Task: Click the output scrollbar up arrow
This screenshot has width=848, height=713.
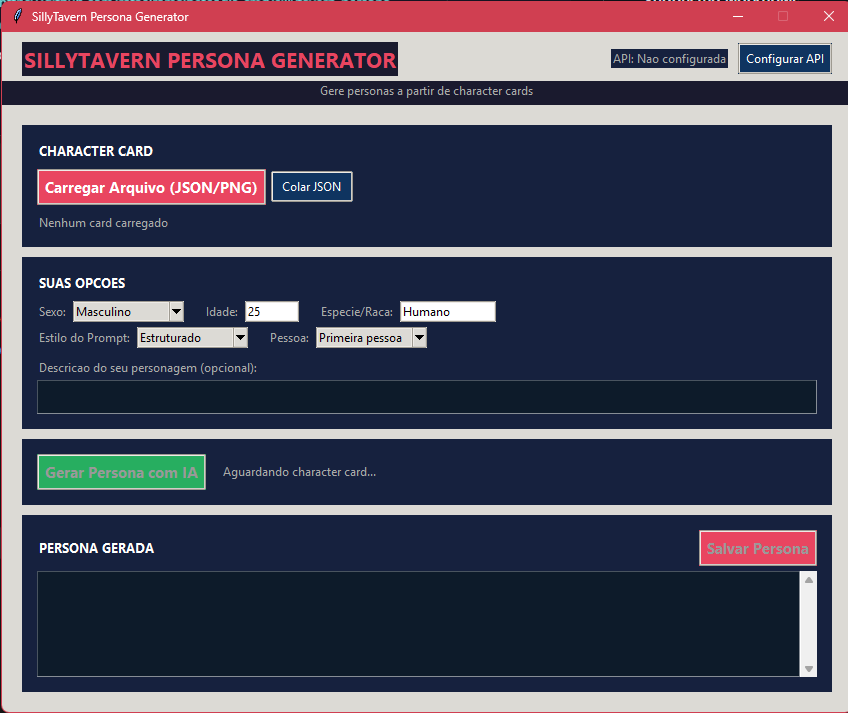Action: pyautogui.click(x=809, y=580)
